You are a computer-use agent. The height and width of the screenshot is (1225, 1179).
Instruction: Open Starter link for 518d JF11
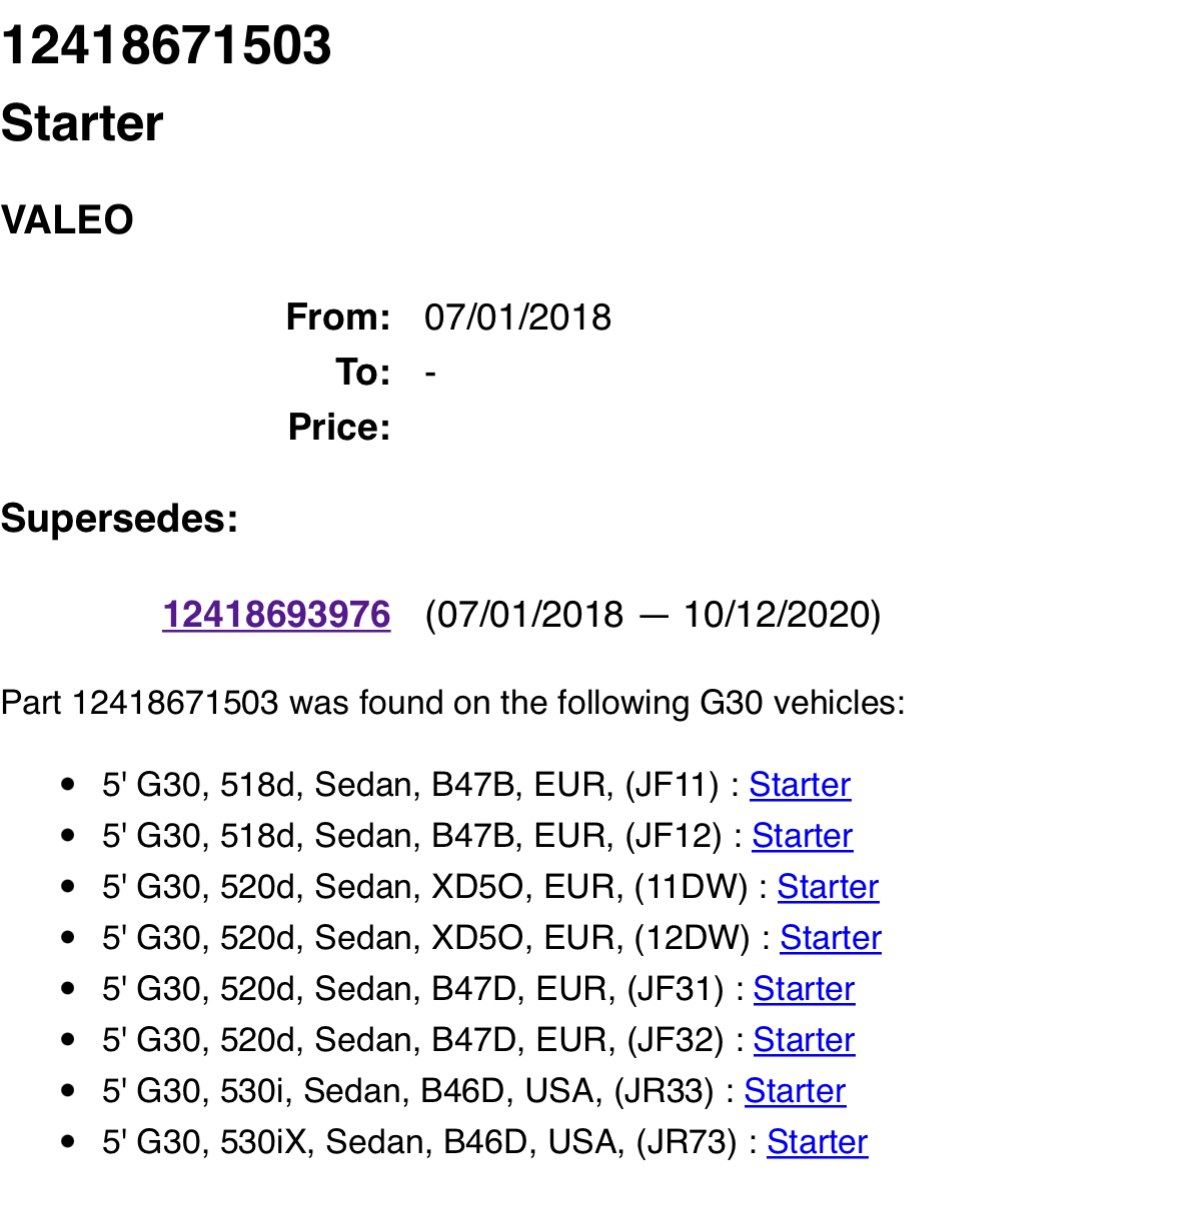[x=799, y=785]
